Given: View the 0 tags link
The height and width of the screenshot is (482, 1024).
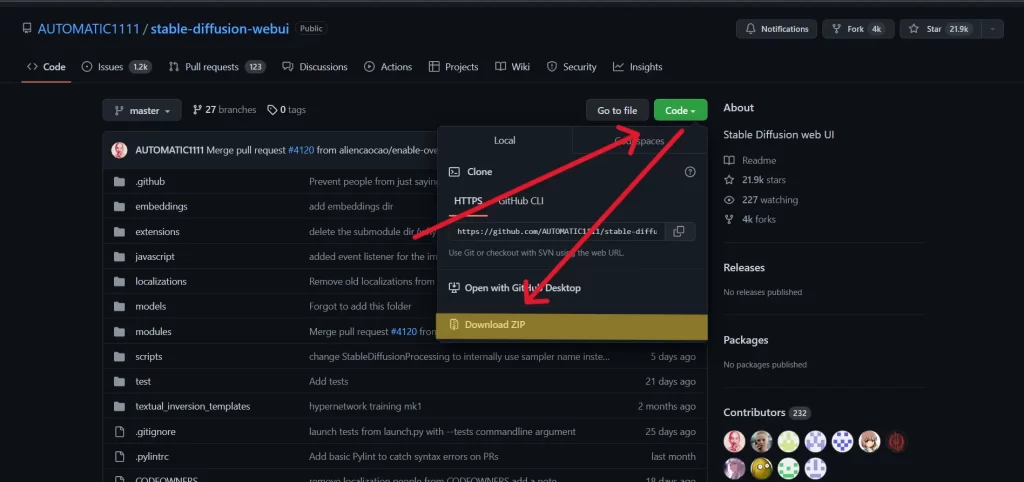Looking at the screenshot, I should [x=286, y=110].
